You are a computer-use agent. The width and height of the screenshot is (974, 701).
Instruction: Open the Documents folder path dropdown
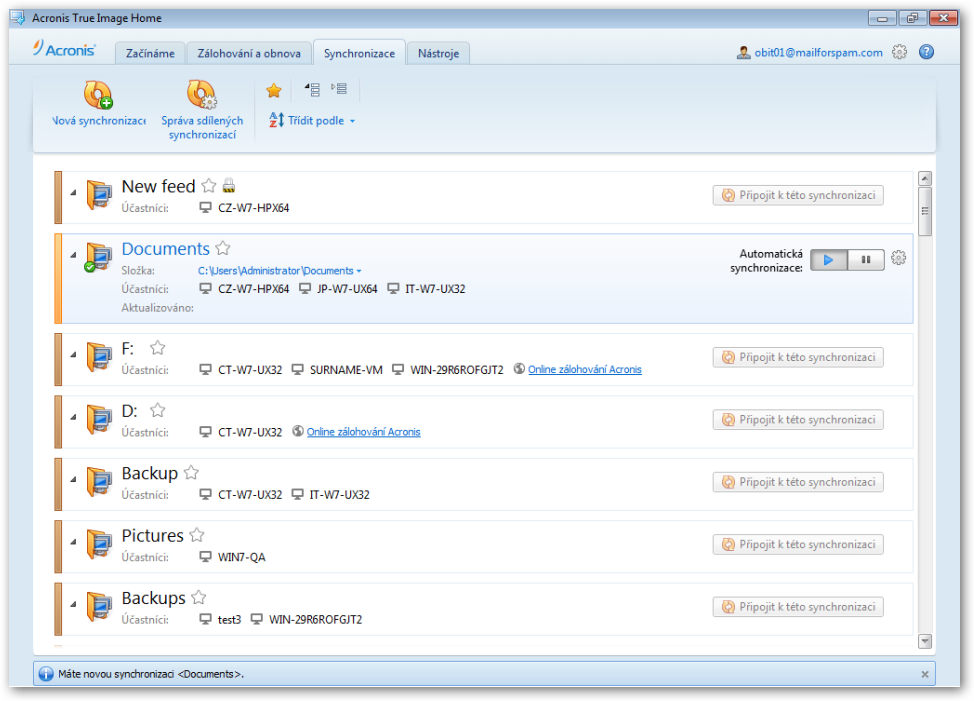tap(280, 271)
